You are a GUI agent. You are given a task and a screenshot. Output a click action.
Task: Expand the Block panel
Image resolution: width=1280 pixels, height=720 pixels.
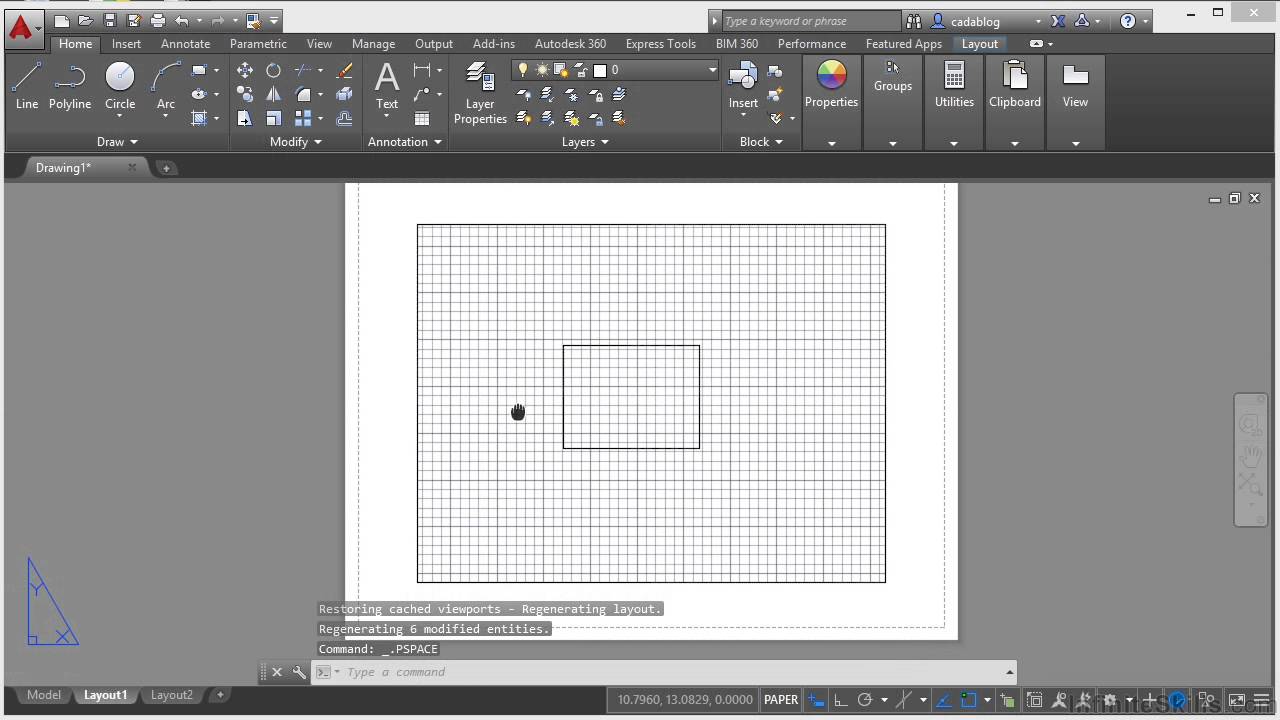click(x=761, y=142)
